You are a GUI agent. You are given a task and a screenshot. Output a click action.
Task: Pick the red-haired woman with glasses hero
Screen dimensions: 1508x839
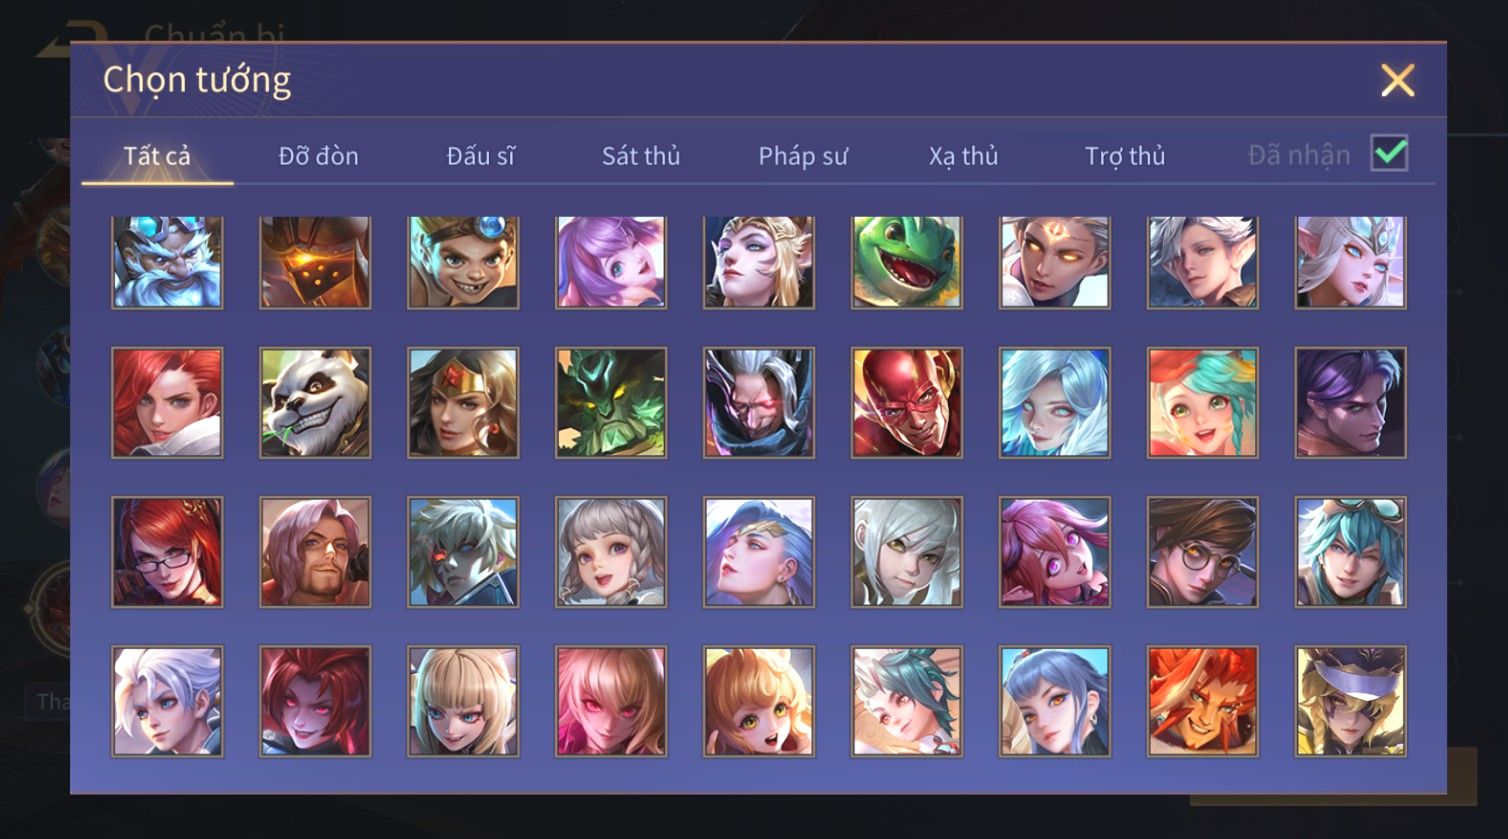pyautogui.click(x=167, y=552)
